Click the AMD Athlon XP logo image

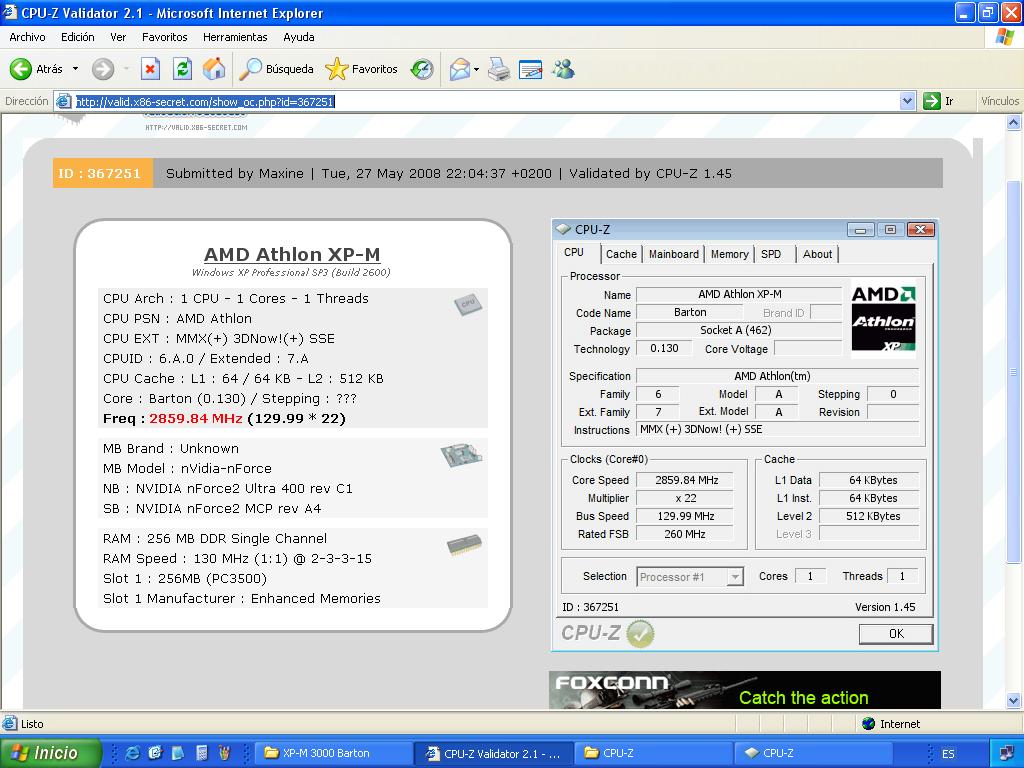click(883, 320)
